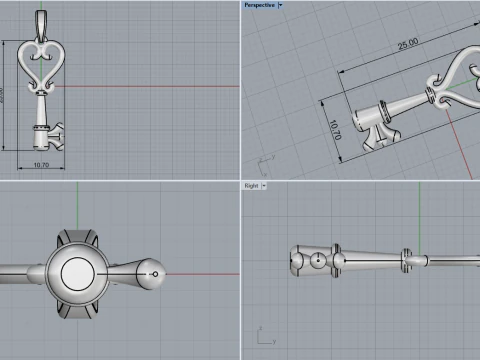Select the 25.00 dimension text
This screenshot has width=480, height=360.
coord(408,44)
